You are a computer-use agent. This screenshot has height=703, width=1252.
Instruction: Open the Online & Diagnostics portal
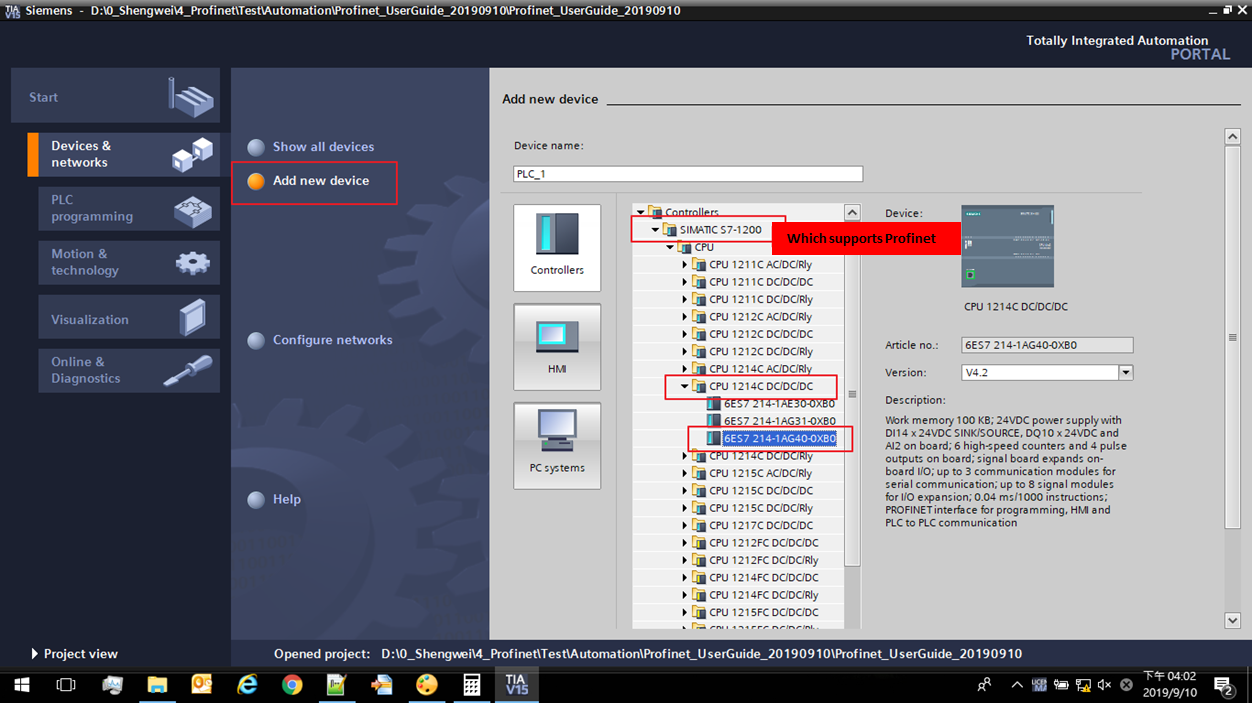129,370
